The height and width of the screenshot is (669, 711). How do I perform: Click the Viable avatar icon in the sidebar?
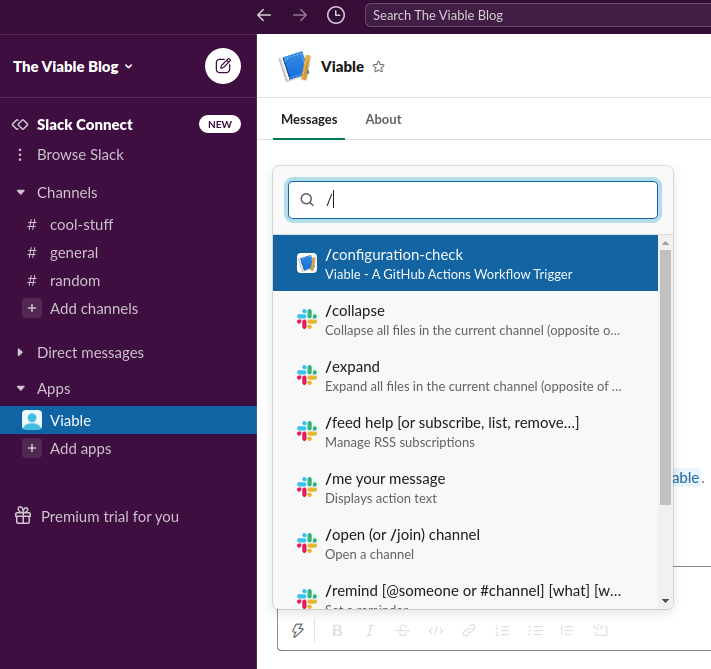click(x=32, y=420)
